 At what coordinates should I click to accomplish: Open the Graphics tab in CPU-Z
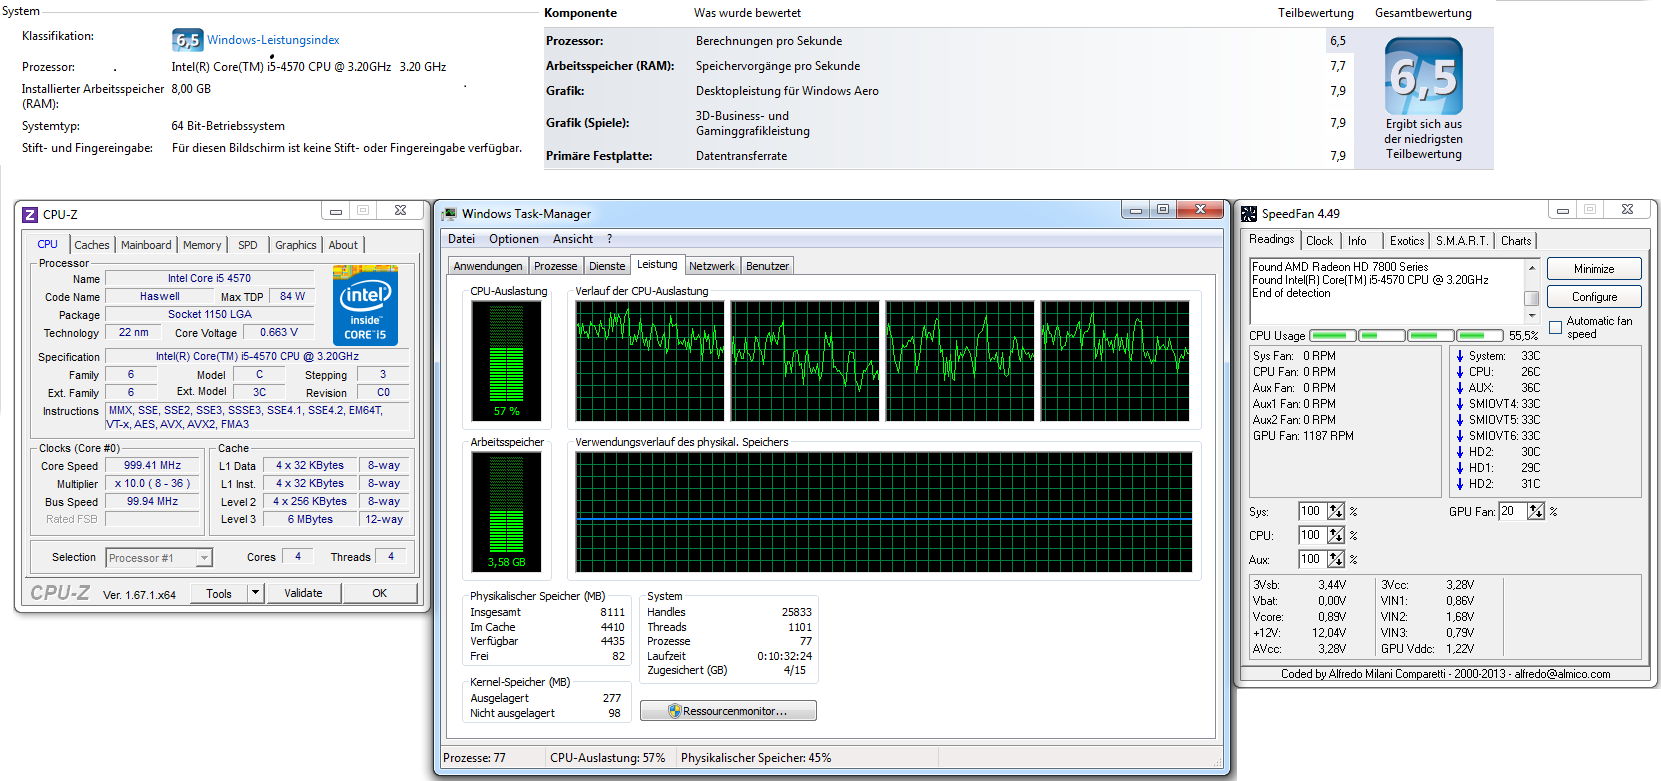(x=296, y=245)
